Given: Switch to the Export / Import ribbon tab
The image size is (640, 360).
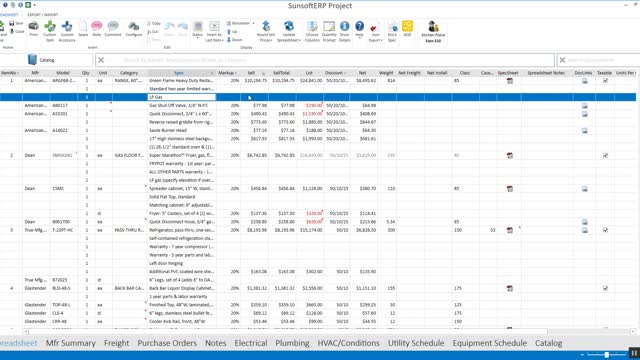Looking at the screenshot, I should (42, 15).
